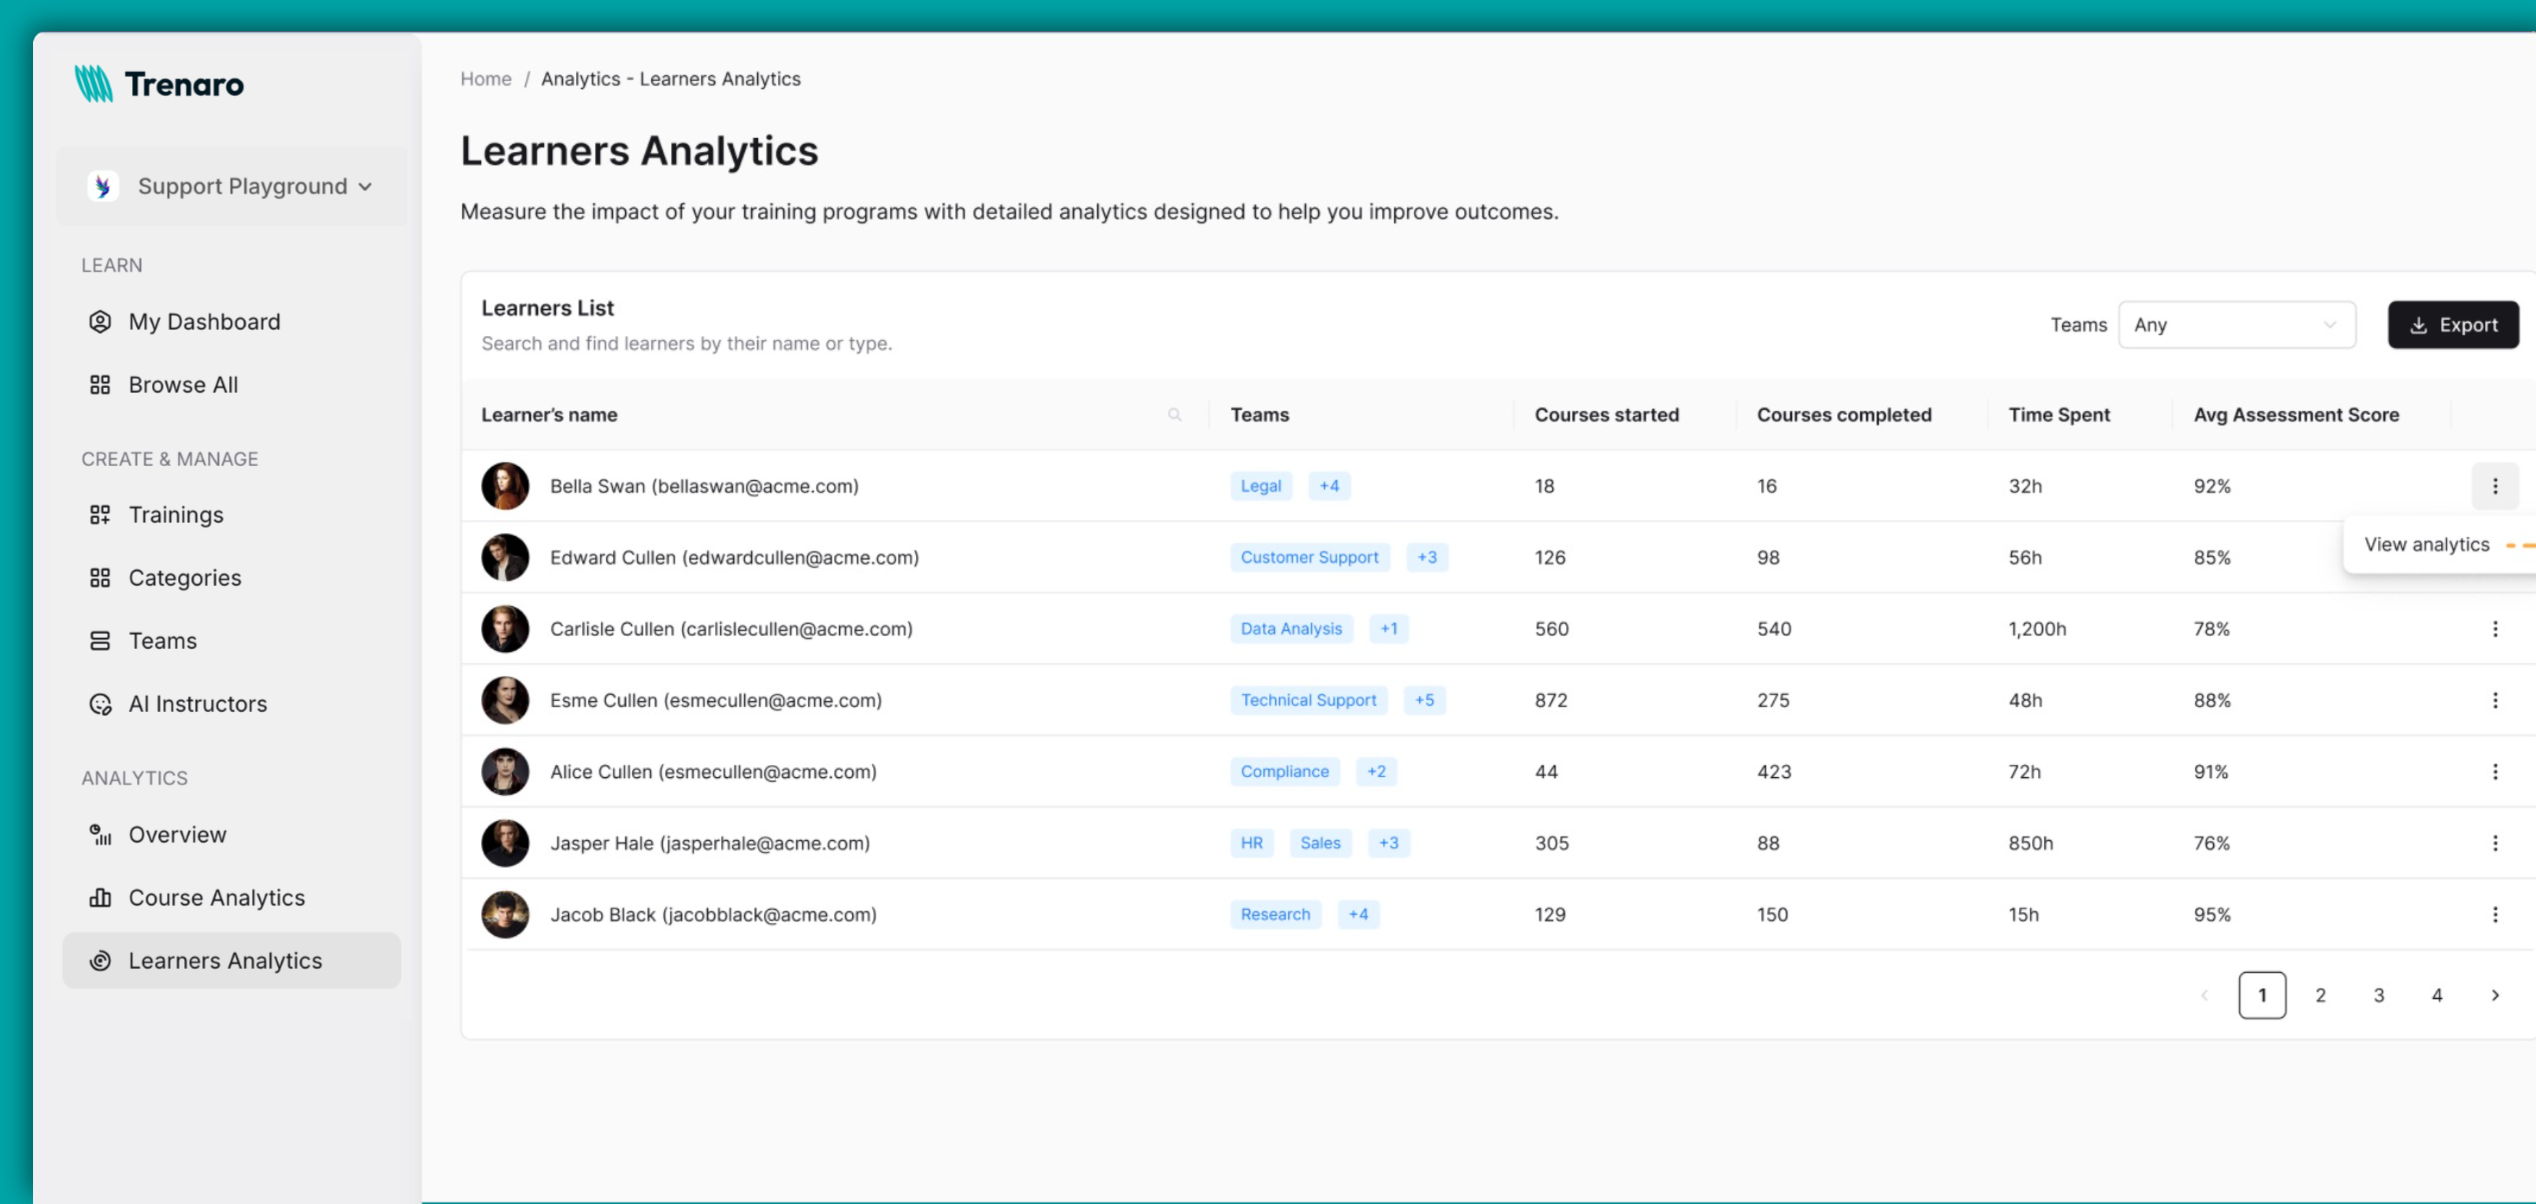2536x1204 pixels.
Task: Click Edward Cullen's profile thumbnail
Action: 505,557
